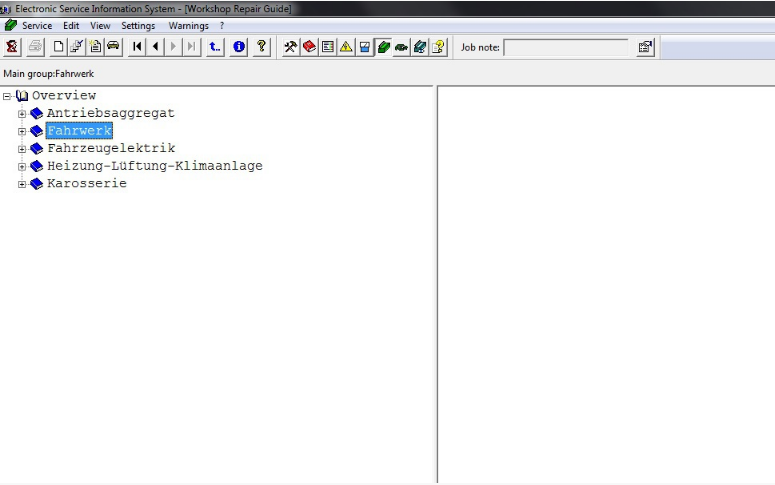775x485 pixels.
Task: Select Heizung-Lüftung-Klimaanlage in the tree
Action: click(x=154, y=166)
